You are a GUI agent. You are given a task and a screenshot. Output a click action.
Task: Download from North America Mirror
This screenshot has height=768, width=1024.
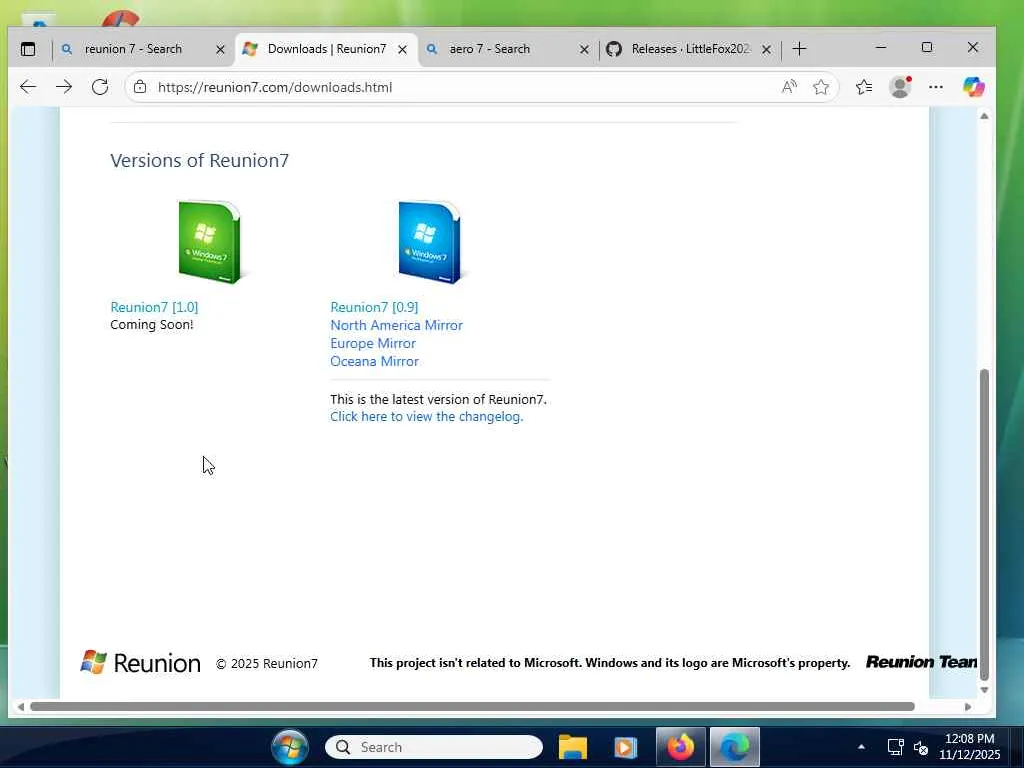pos(396,325)
